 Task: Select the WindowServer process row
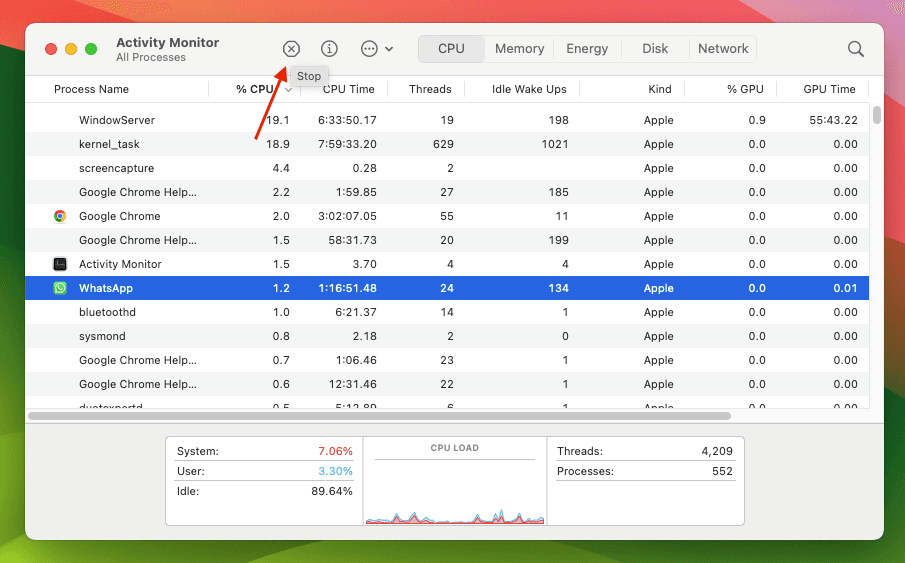click(x=447, y=120)
